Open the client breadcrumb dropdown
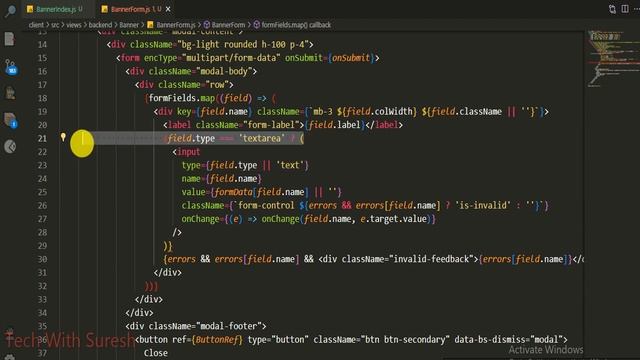This screenshot has width=640, height=360. 36,25
